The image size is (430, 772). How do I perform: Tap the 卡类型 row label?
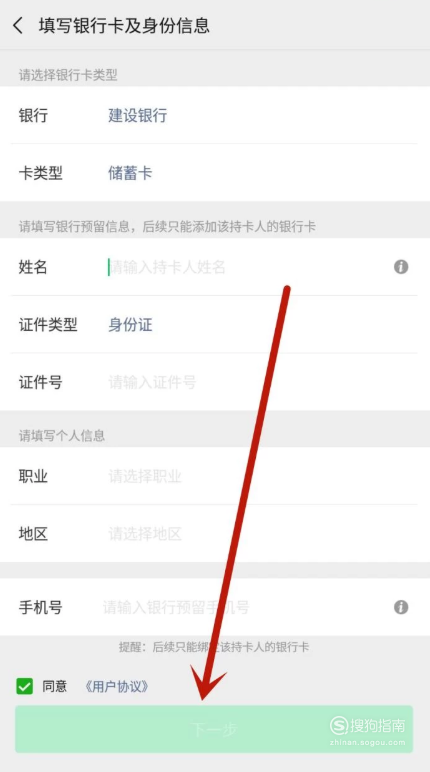tap(40, 173)
